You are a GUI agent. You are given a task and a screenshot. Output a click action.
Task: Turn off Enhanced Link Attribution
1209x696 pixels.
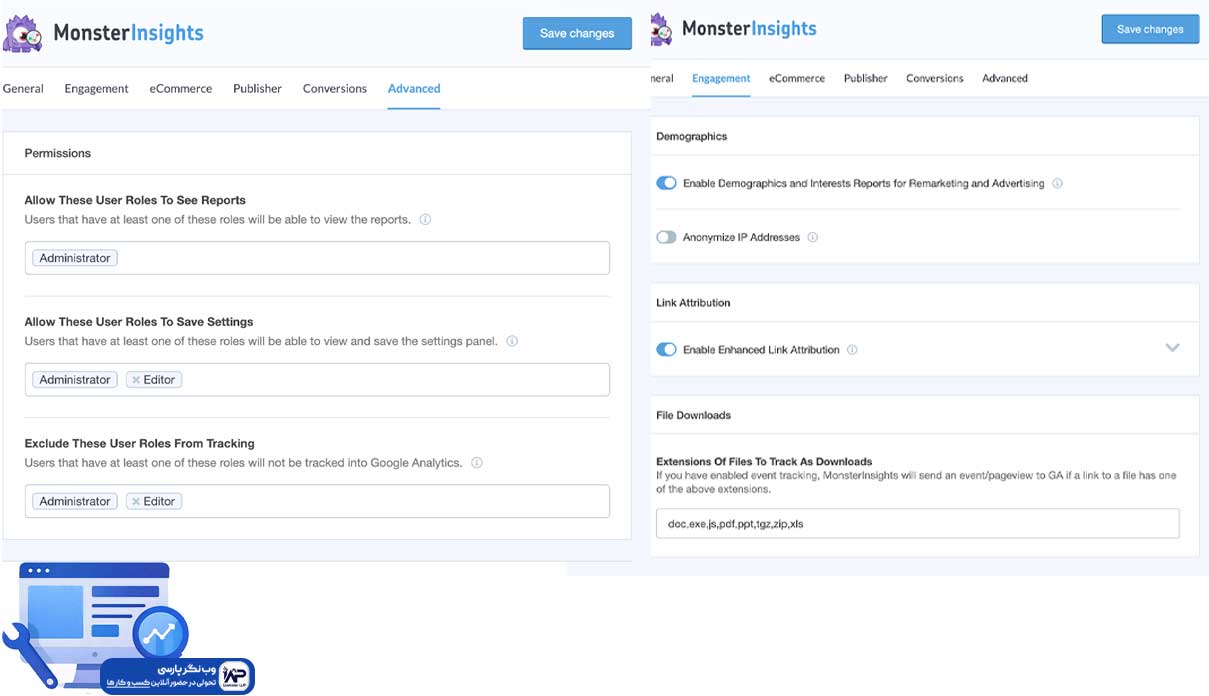click(666, 350)
